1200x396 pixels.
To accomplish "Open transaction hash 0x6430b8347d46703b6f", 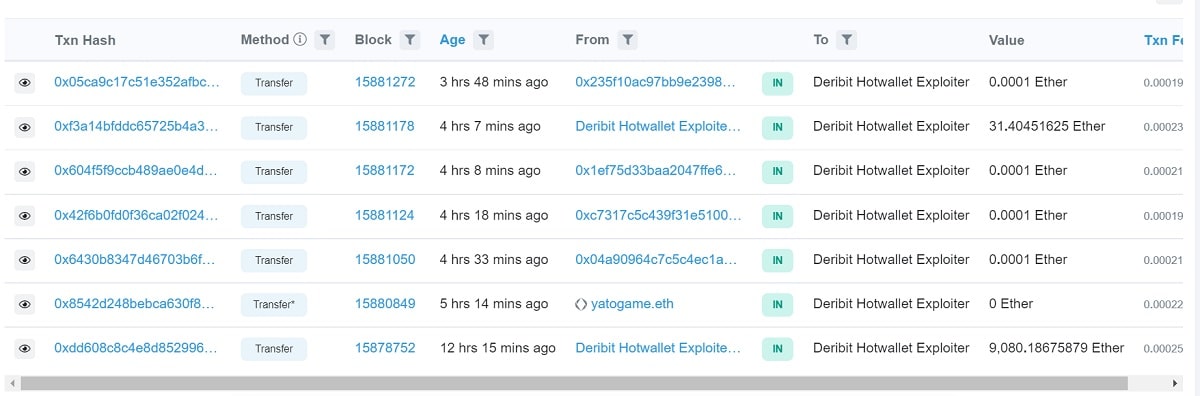I will point(136,260).
